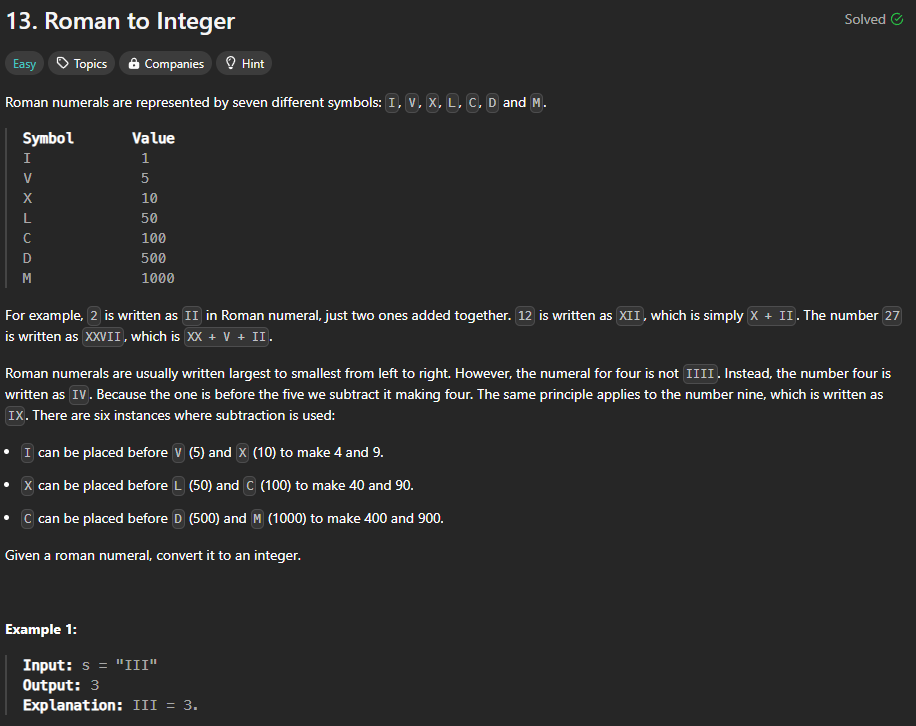Click the tag icon on Topics
This screenshot has height=726, width=916.
[63, 64]
